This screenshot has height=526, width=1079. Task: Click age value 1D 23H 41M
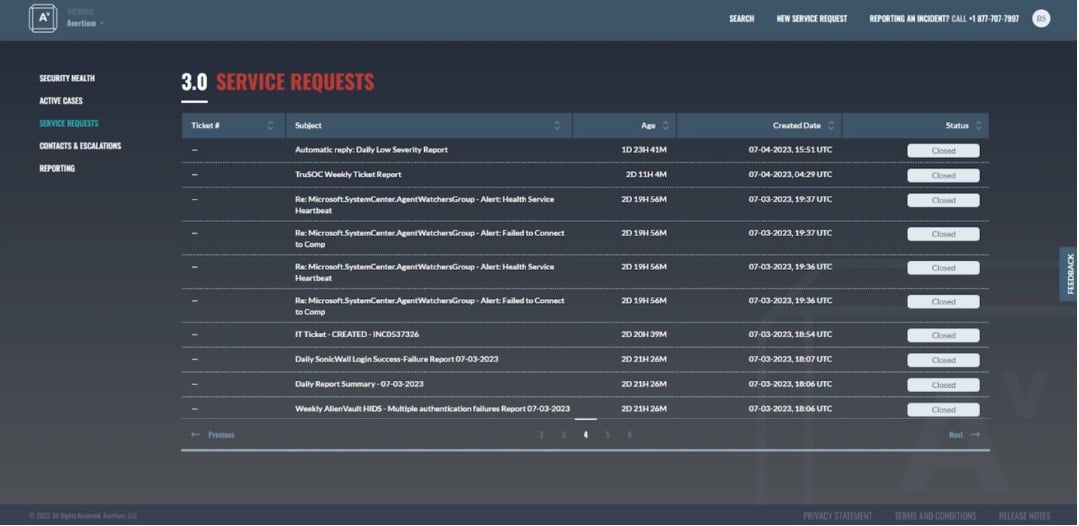click(644, 150)
